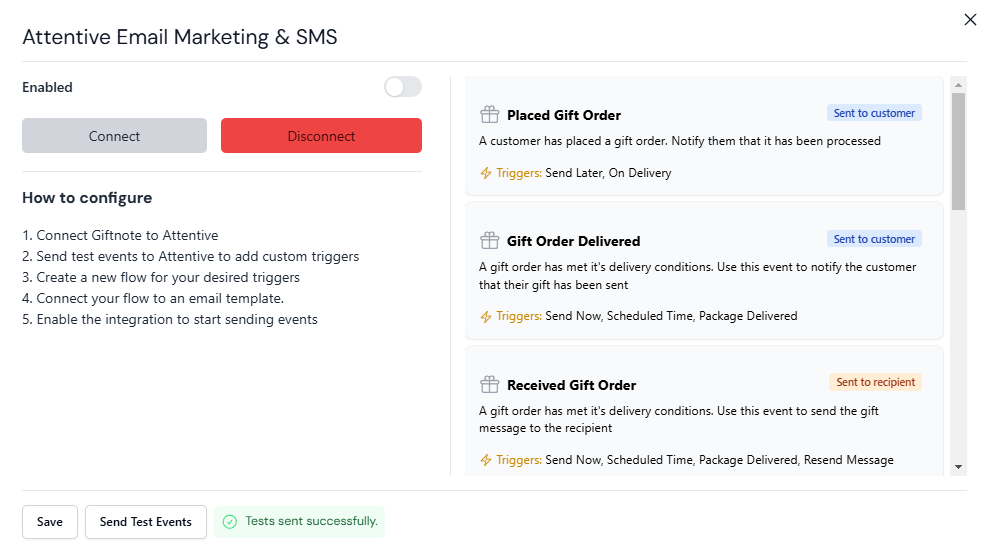
Task: Click the events list scrollbar thumb
Action: (958, 151)
